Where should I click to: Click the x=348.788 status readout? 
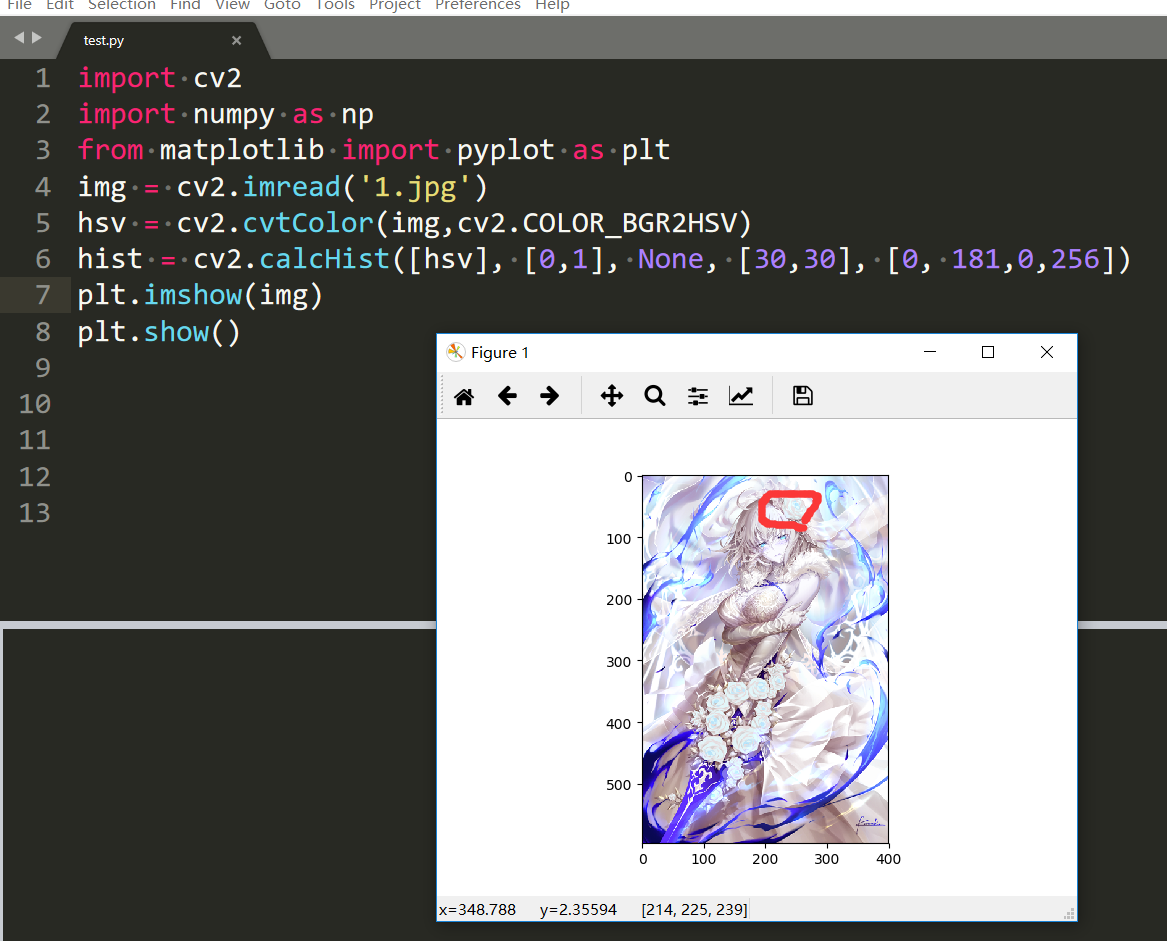477,910
